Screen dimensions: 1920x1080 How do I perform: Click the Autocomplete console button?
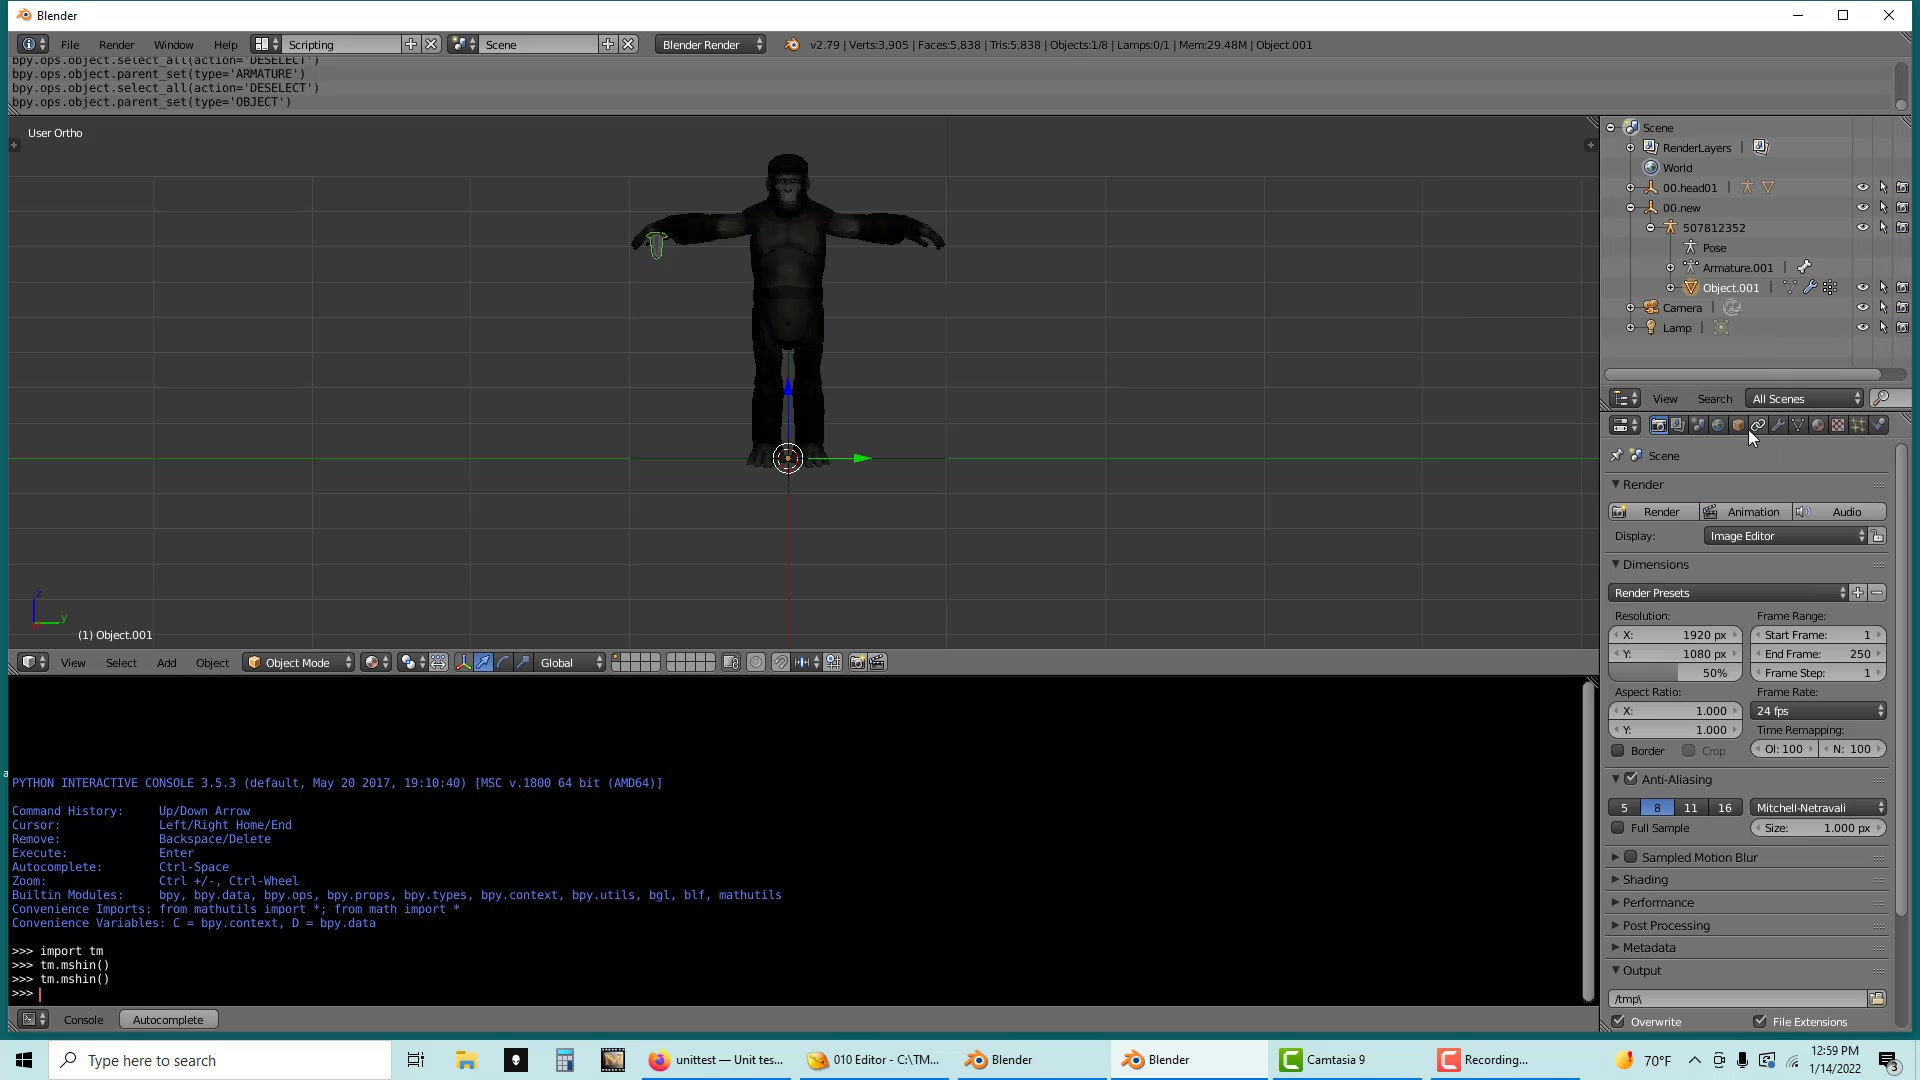[168, 1020]
